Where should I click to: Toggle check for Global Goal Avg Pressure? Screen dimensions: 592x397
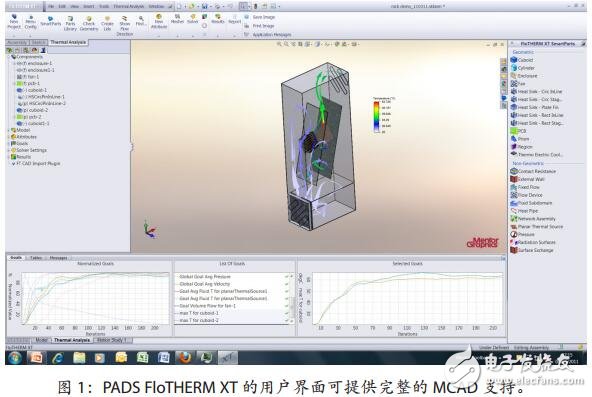pos(287,277)
